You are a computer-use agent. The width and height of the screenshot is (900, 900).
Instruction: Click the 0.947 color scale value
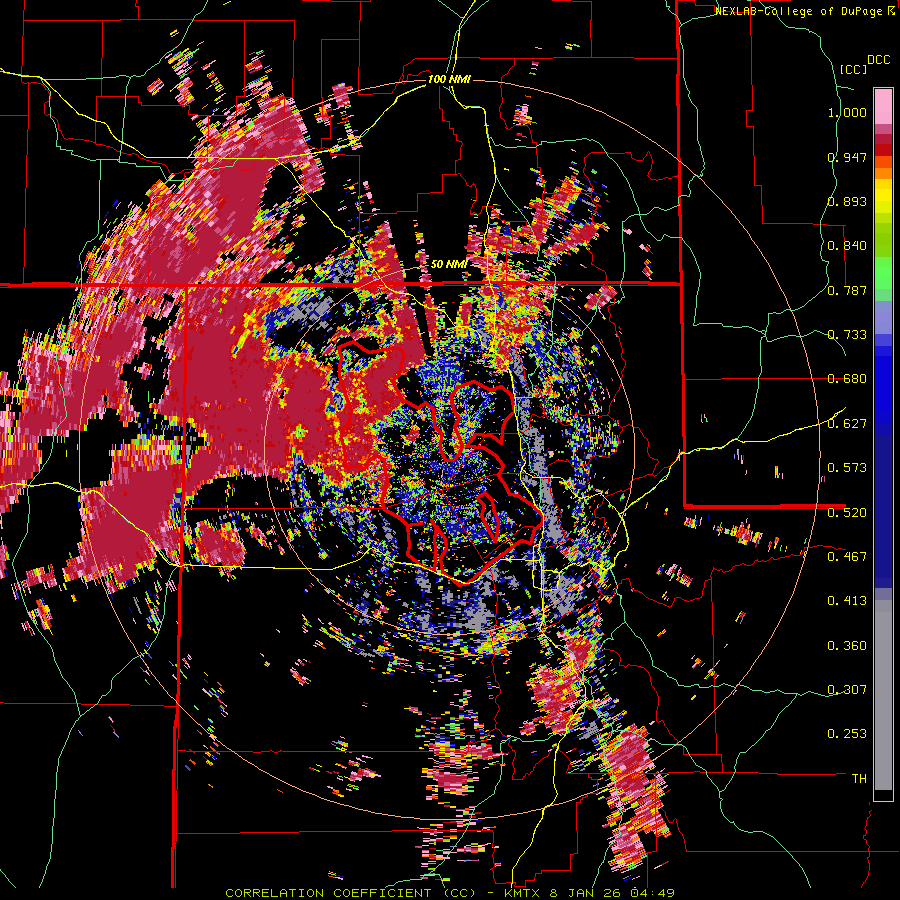coord(847,157)
